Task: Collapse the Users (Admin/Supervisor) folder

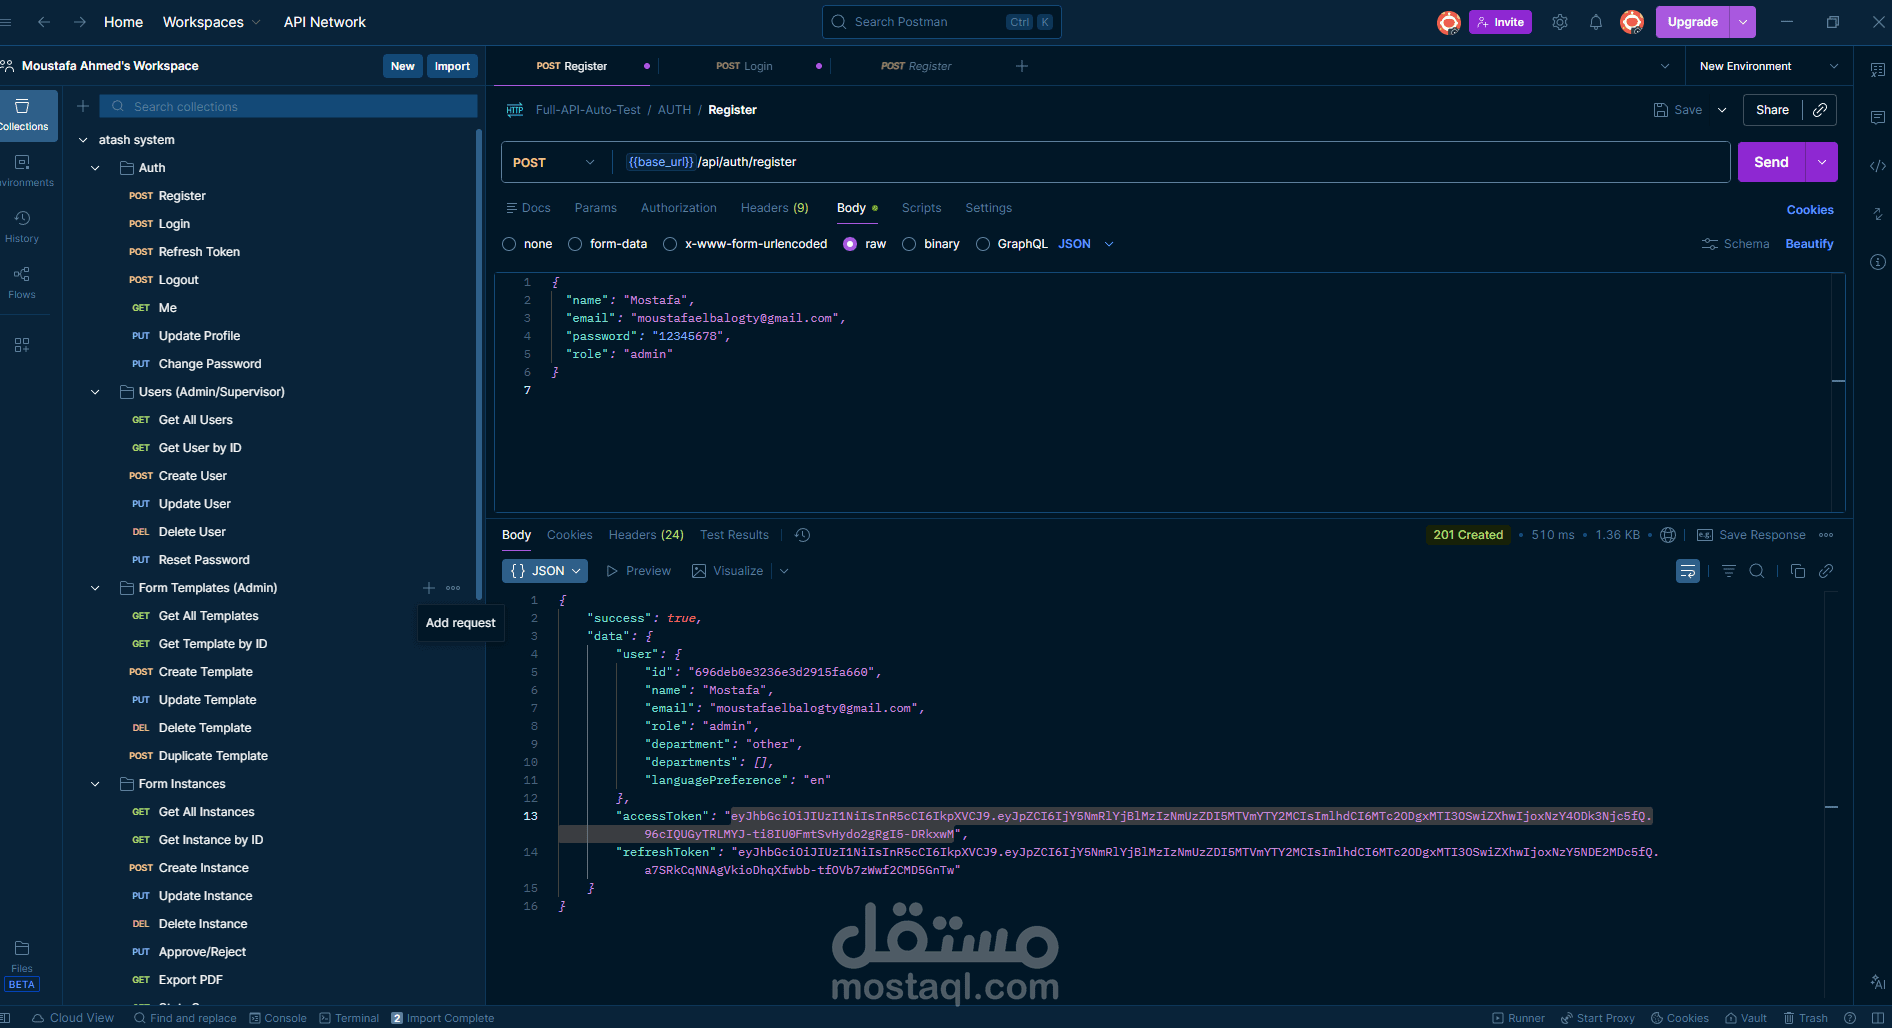Action: coord(95,392)
